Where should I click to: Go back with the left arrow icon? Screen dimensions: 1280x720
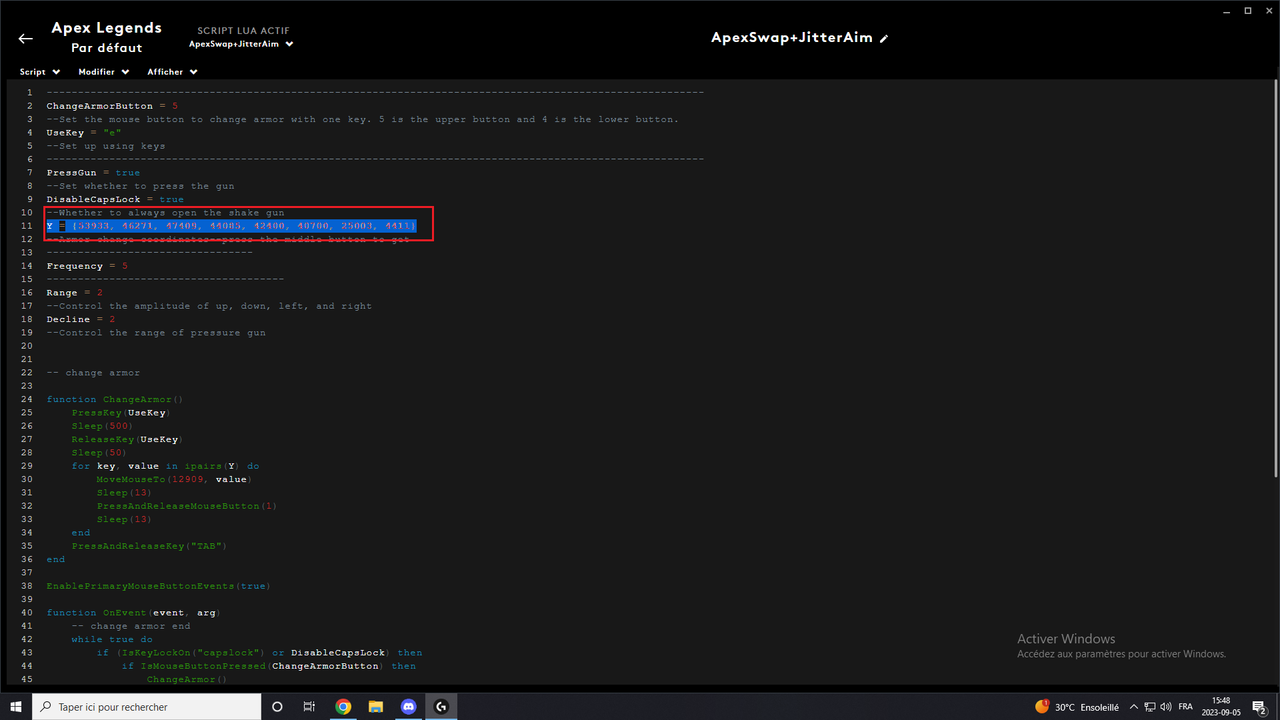click(x=25, y=39)
